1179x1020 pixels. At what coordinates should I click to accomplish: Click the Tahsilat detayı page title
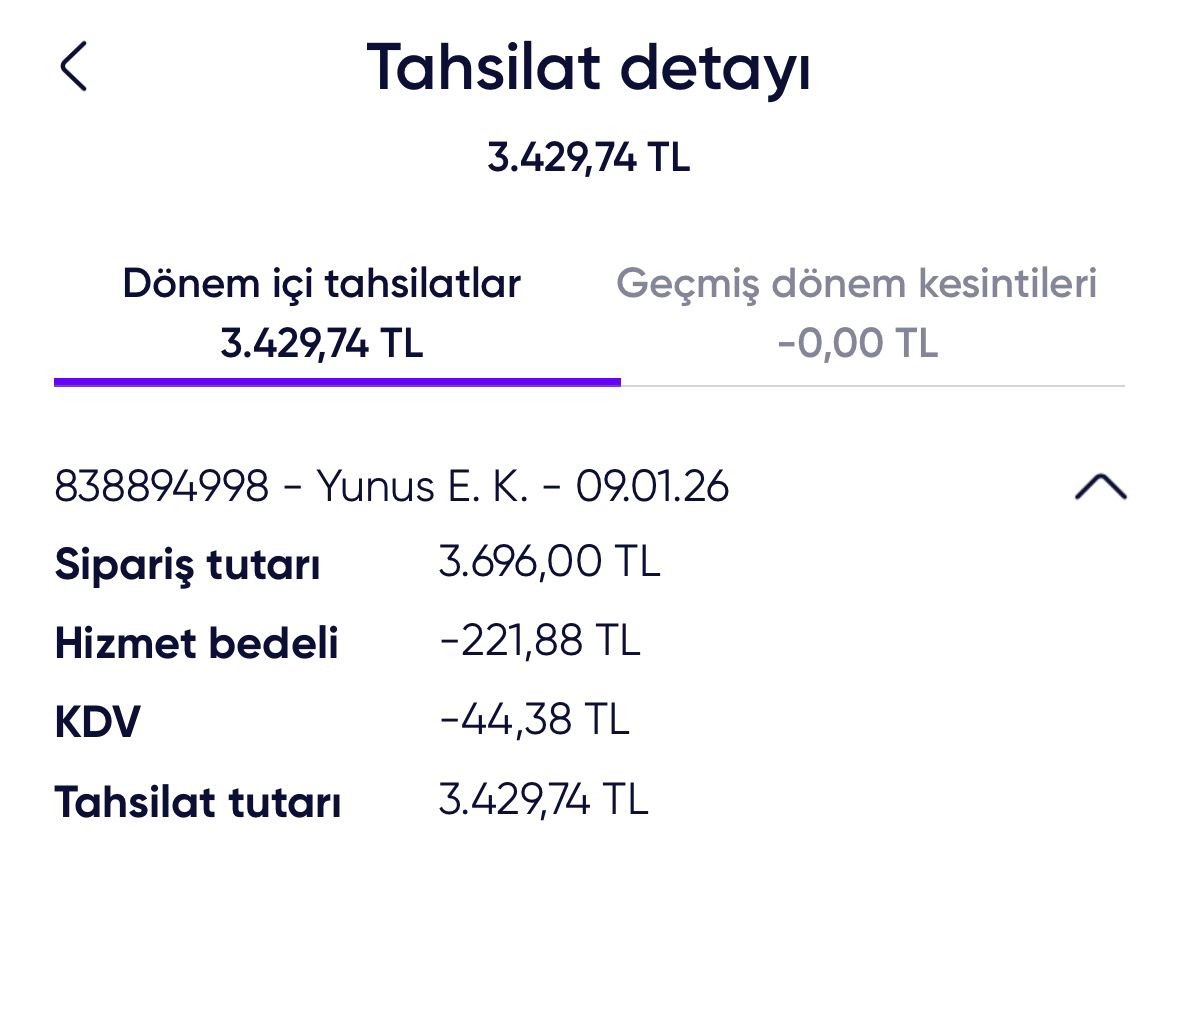[588, 67]
